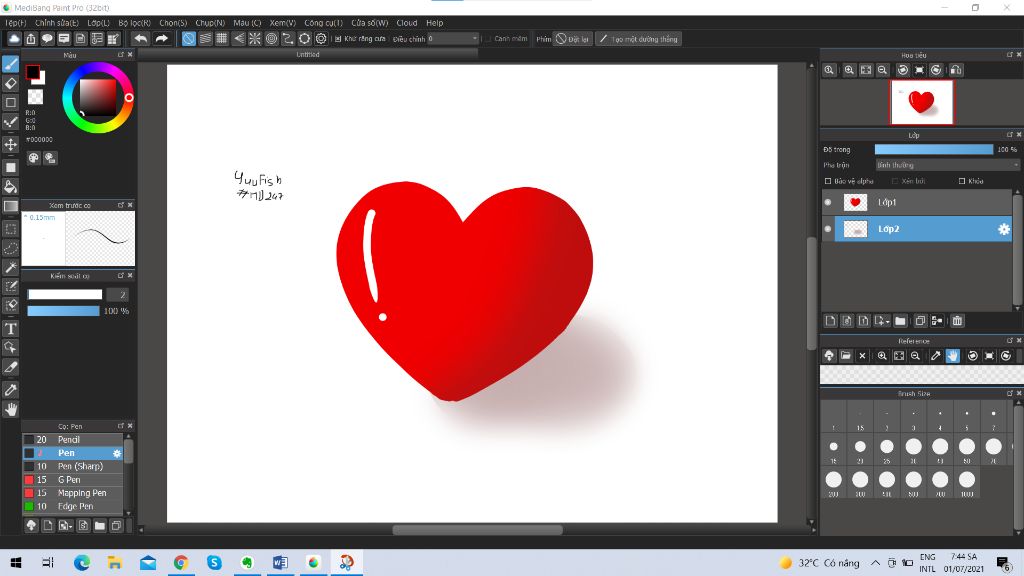This screenshot has width=1024, height=576.
Task: Toggle visibility of Lớp1 layer
Action: [828, 202]
